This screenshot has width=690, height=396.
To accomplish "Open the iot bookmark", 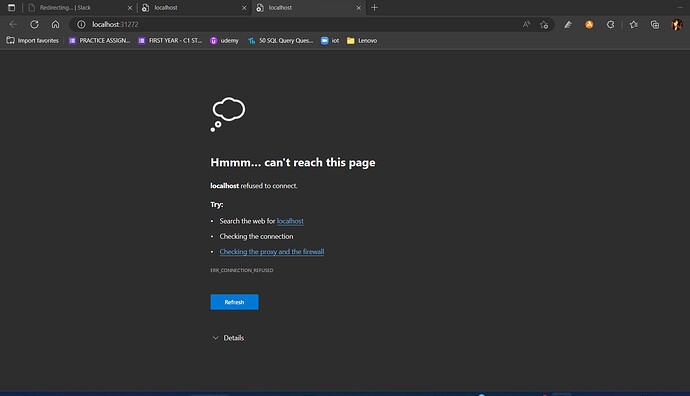I will coord(330,40).
